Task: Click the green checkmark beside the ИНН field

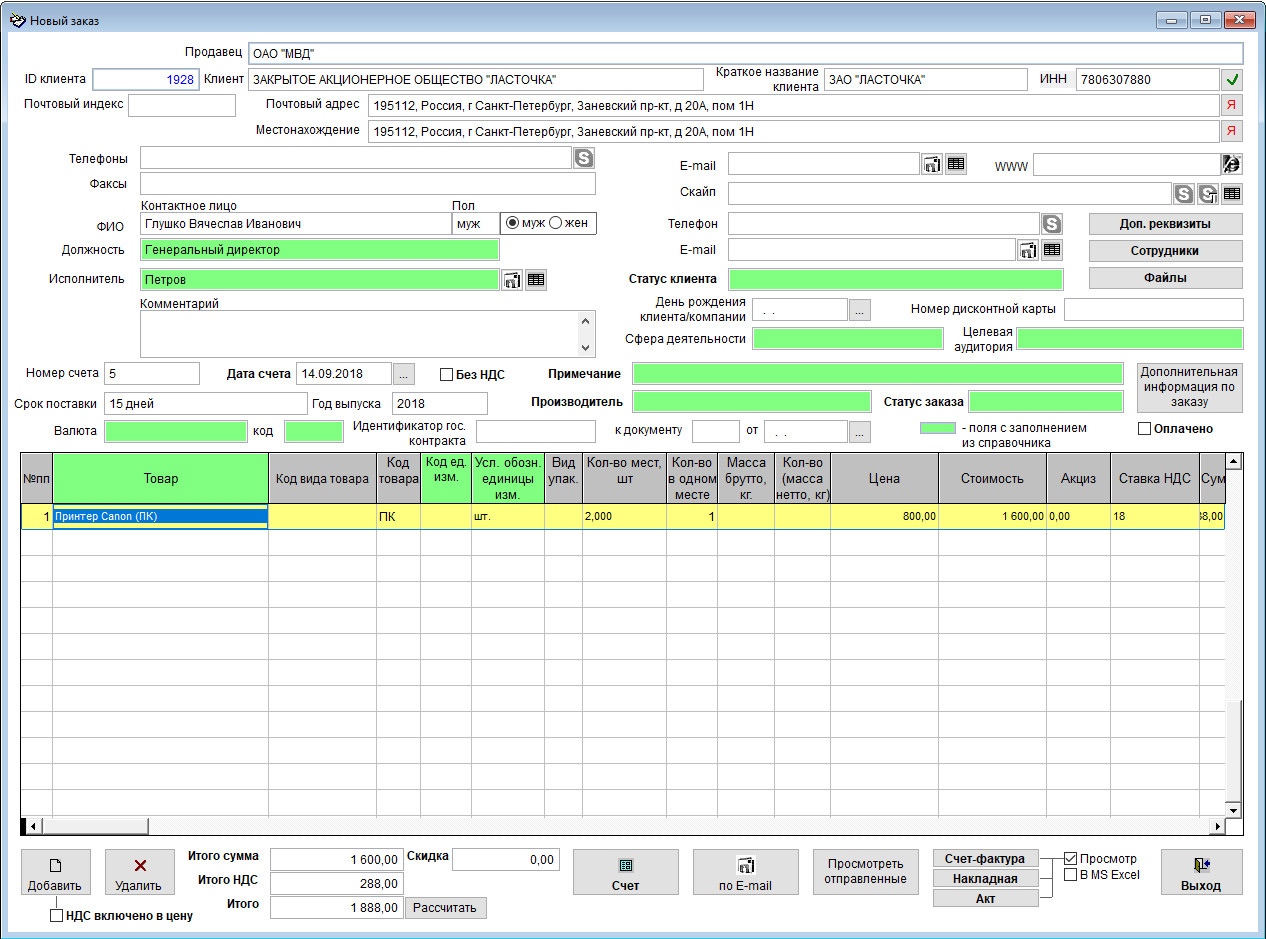Action: (1232, 80)
